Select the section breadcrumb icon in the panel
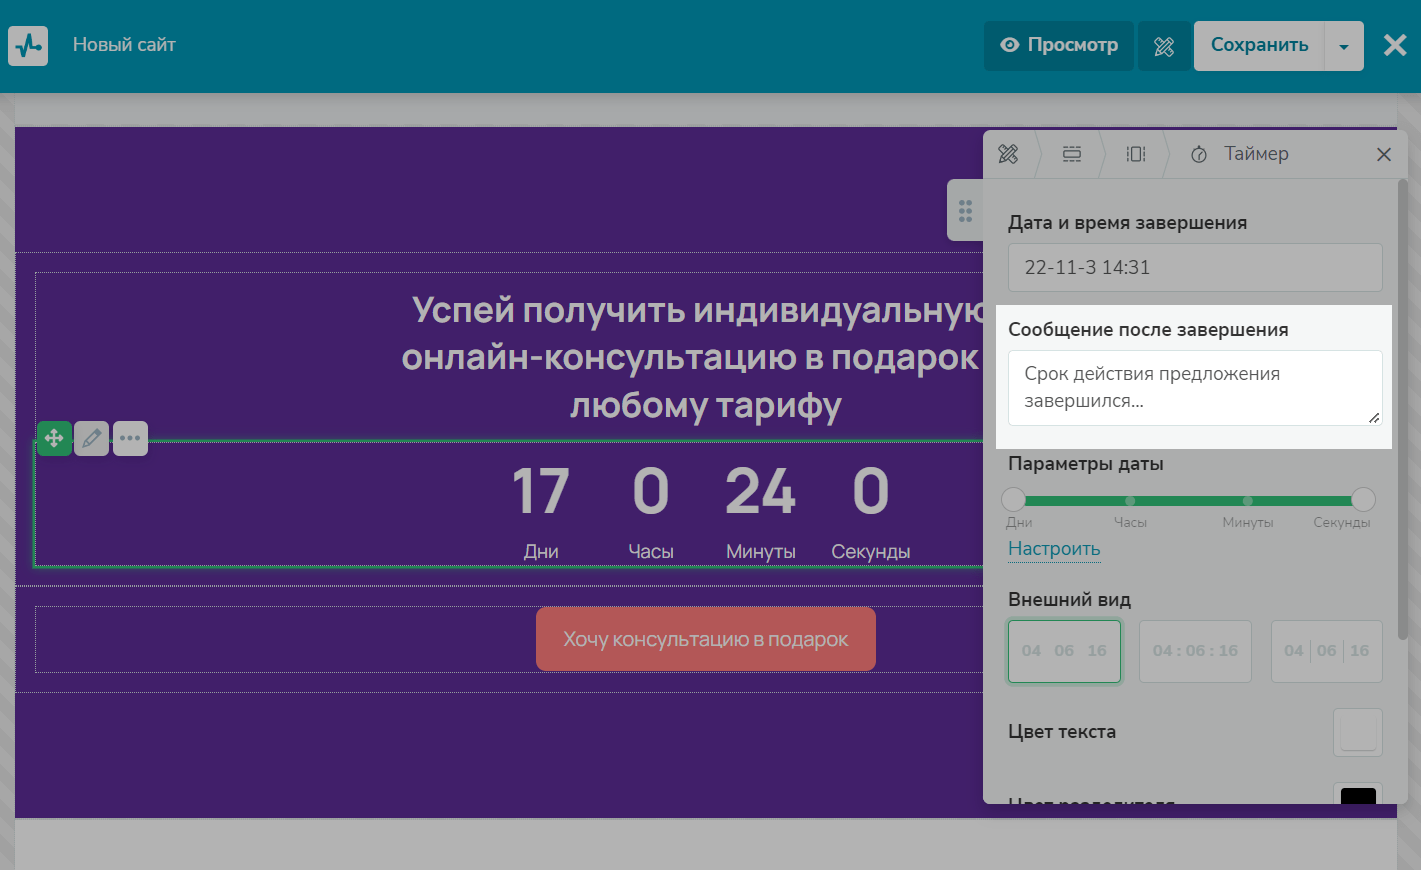 1072,154
